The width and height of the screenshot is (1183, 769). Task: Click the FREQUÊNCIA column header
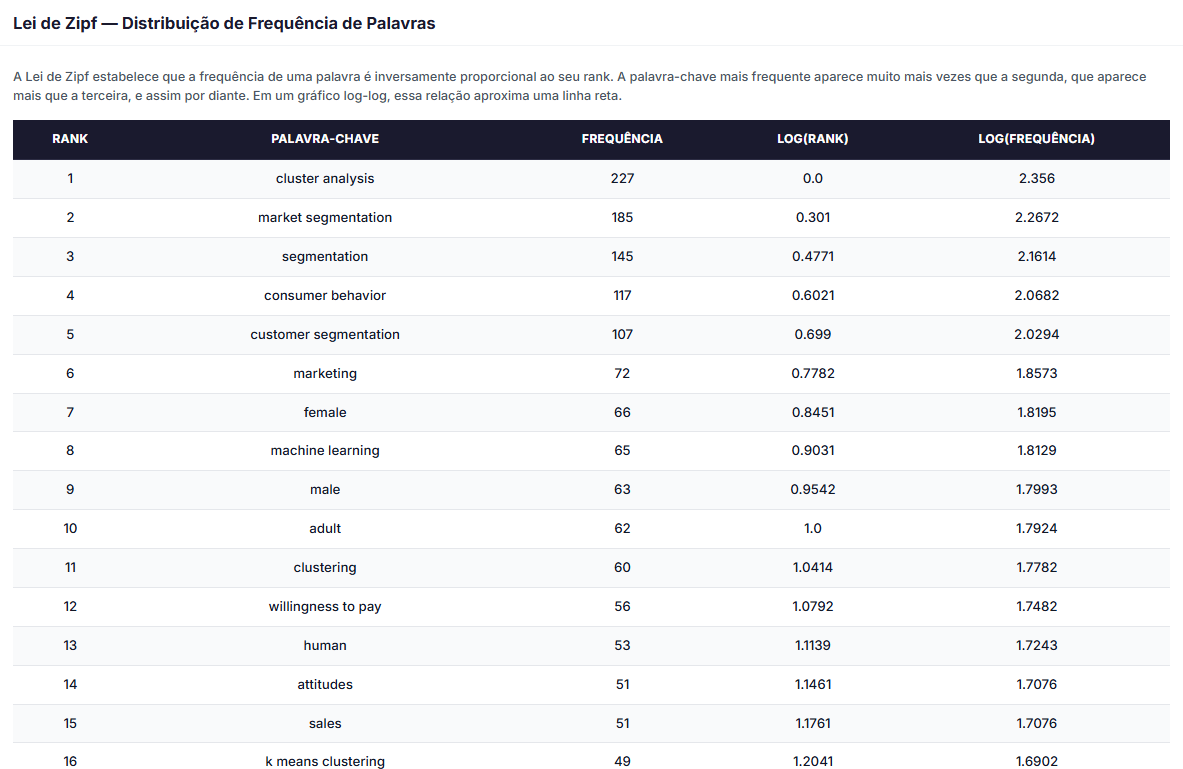click(x=622, y=139)
